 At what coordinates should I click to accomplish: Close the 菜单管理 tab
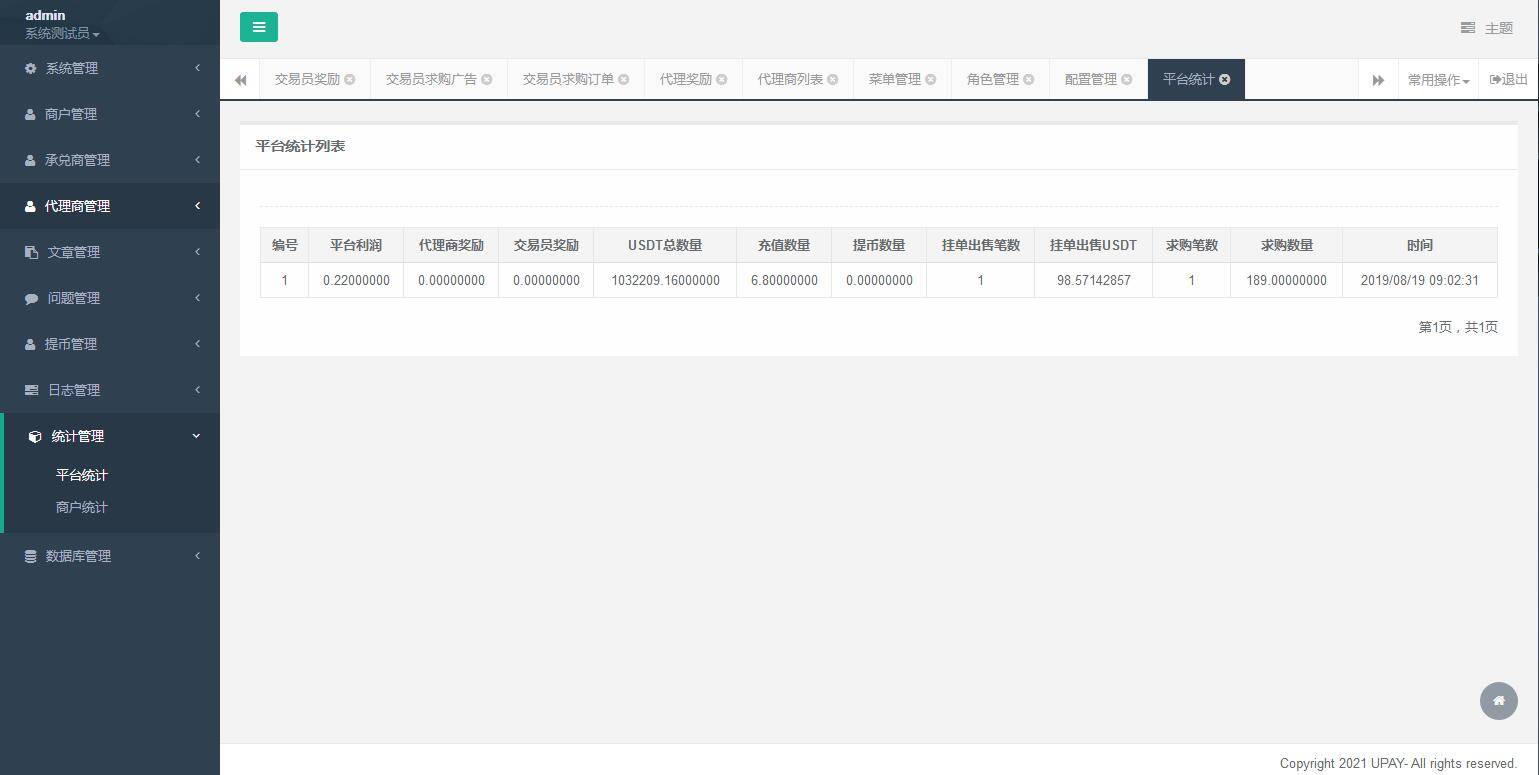click(930, 79)
